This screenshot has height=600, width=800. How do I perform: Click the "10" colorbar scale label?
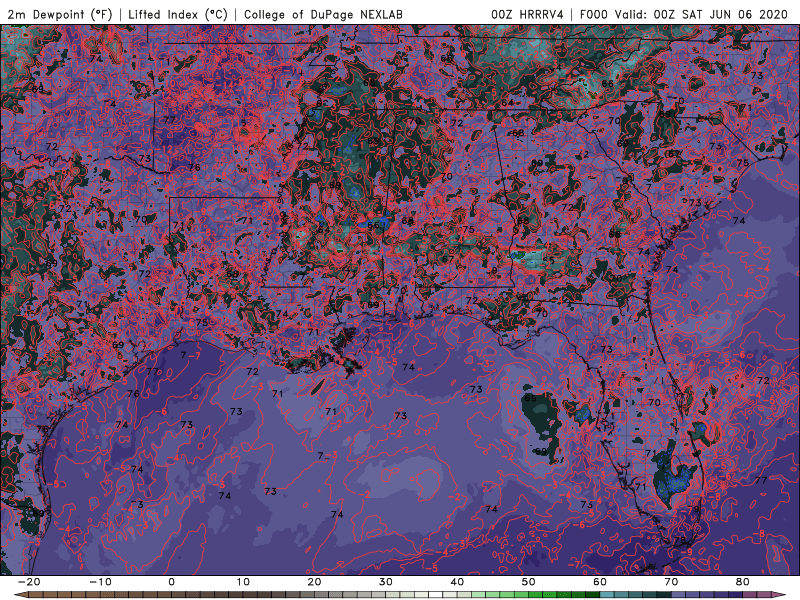click(x=243, y=582)
